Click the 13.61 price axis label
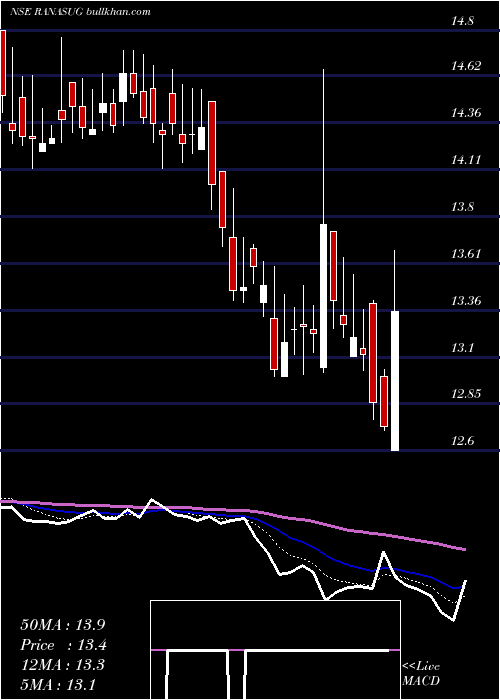Screen dimensions: 500x700 click(467, 254)
